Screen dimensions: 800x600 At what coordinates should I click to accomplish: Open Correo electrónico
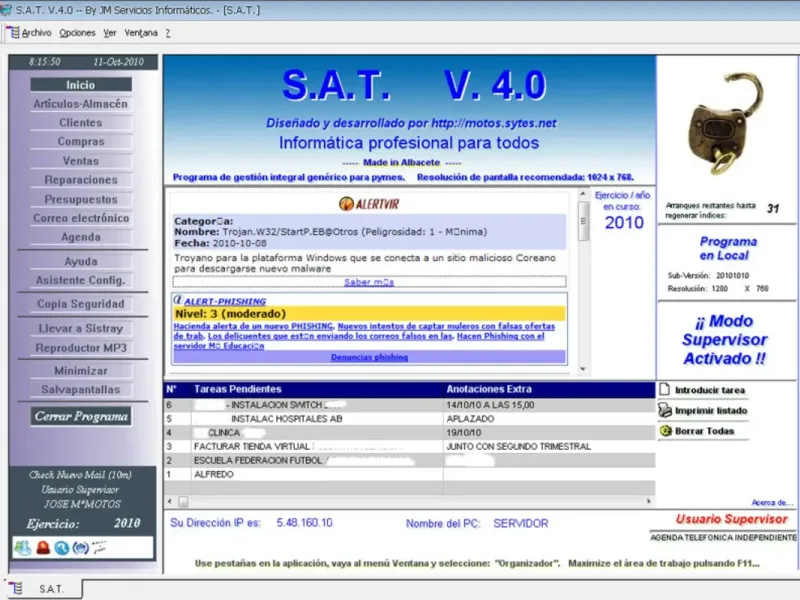pyautogui.click(x=81, y=218)
